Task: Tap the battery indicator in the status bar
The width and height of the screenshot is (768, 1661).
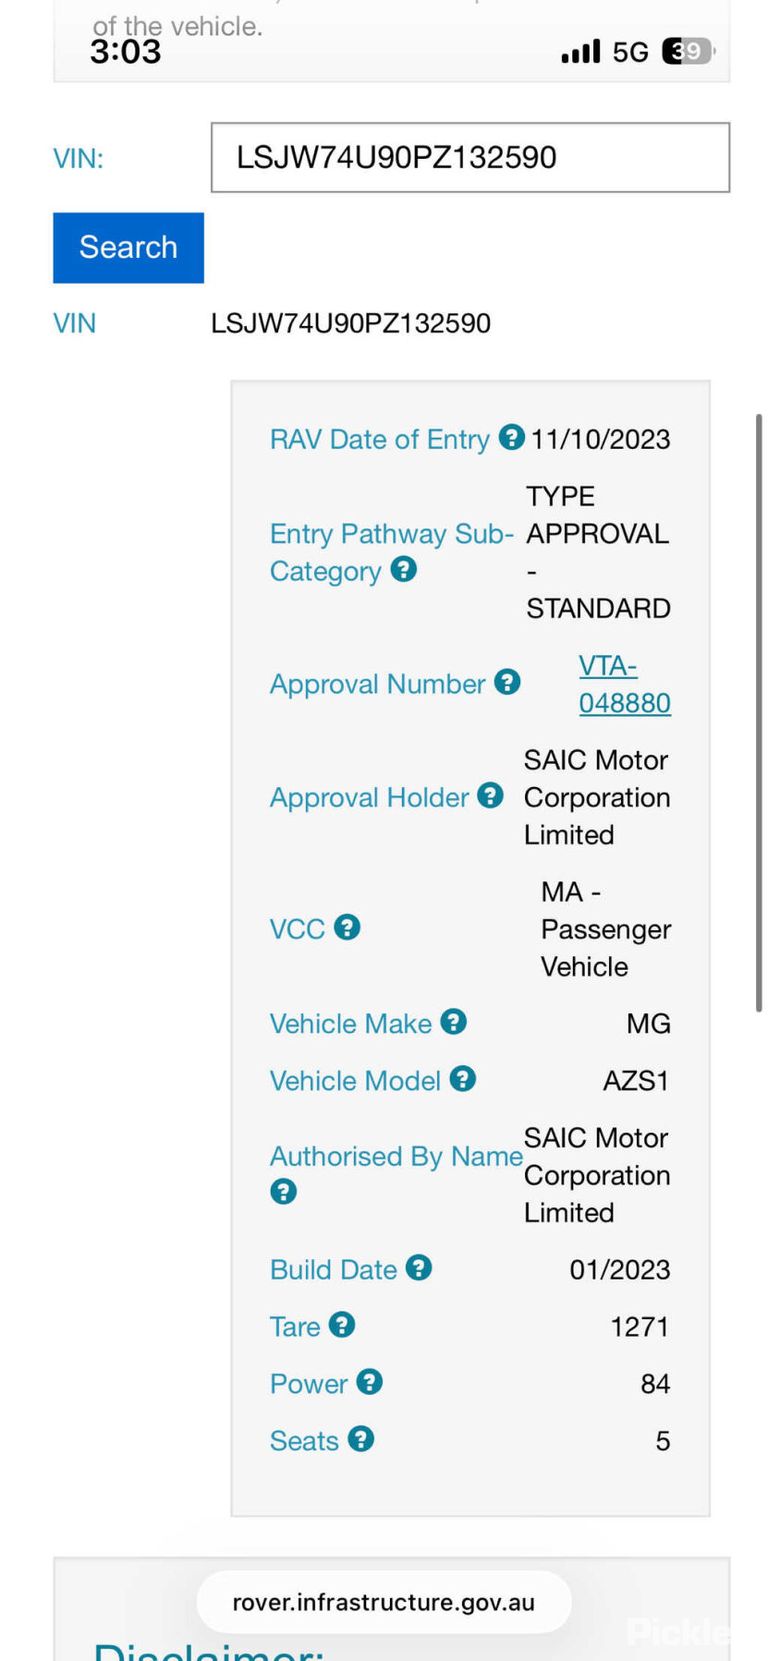Action: pos(689,51)
